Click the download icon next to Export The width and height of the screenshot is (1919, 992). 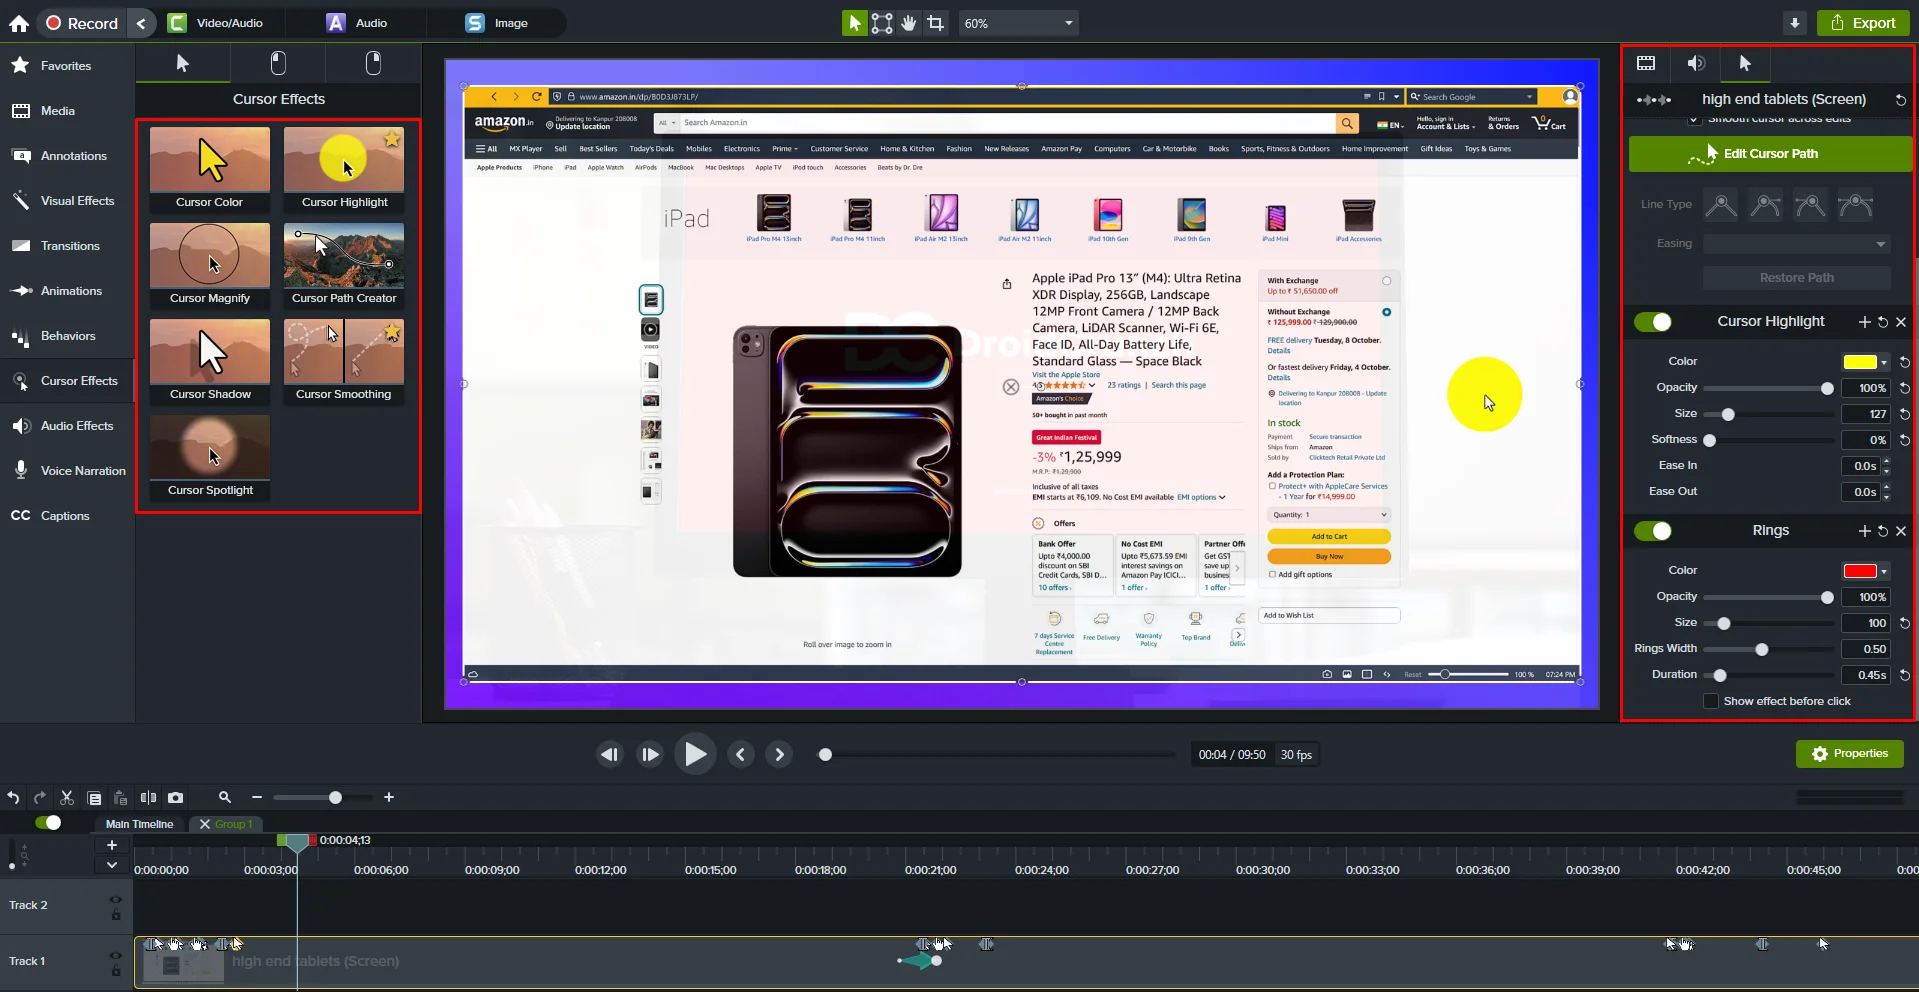pos(1795,23)
